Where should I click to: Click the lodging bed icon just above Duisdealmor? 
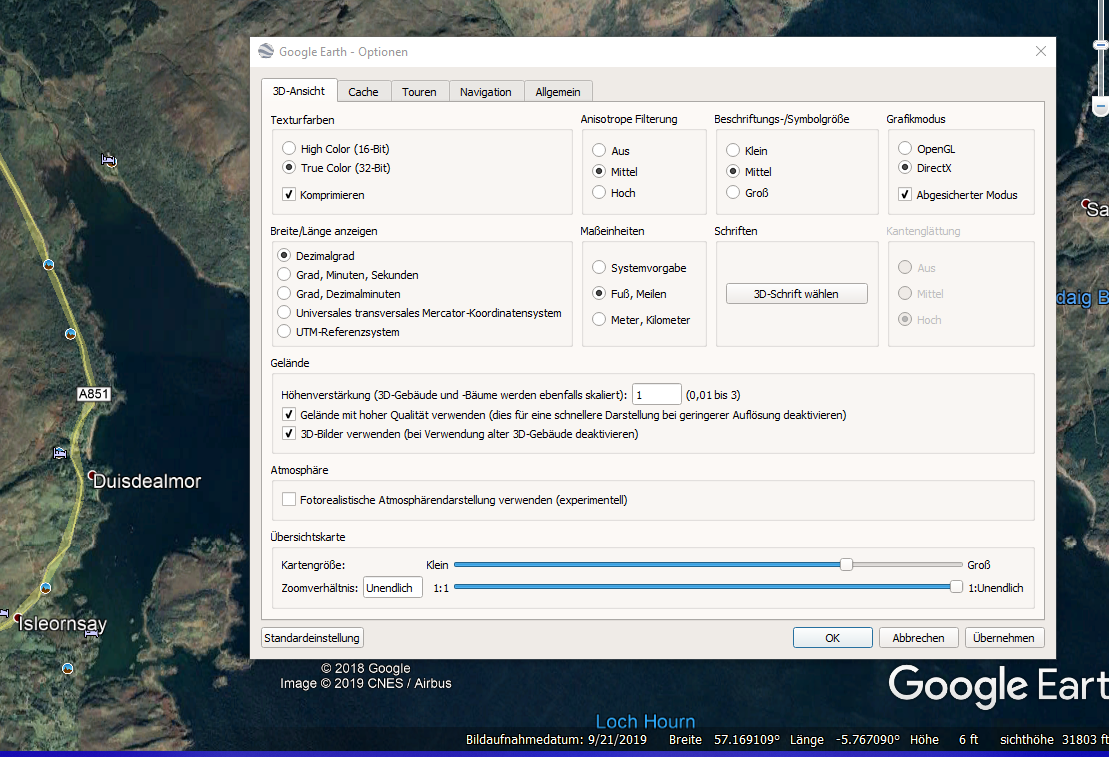click(x=60, y=453)
